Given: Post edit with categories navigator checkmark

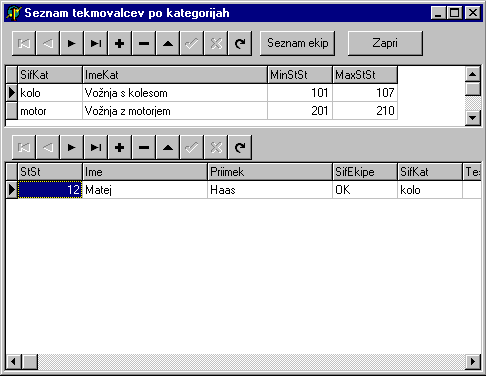Looking at the screenshot, I should pyautogui.click(x=192, y=43).
